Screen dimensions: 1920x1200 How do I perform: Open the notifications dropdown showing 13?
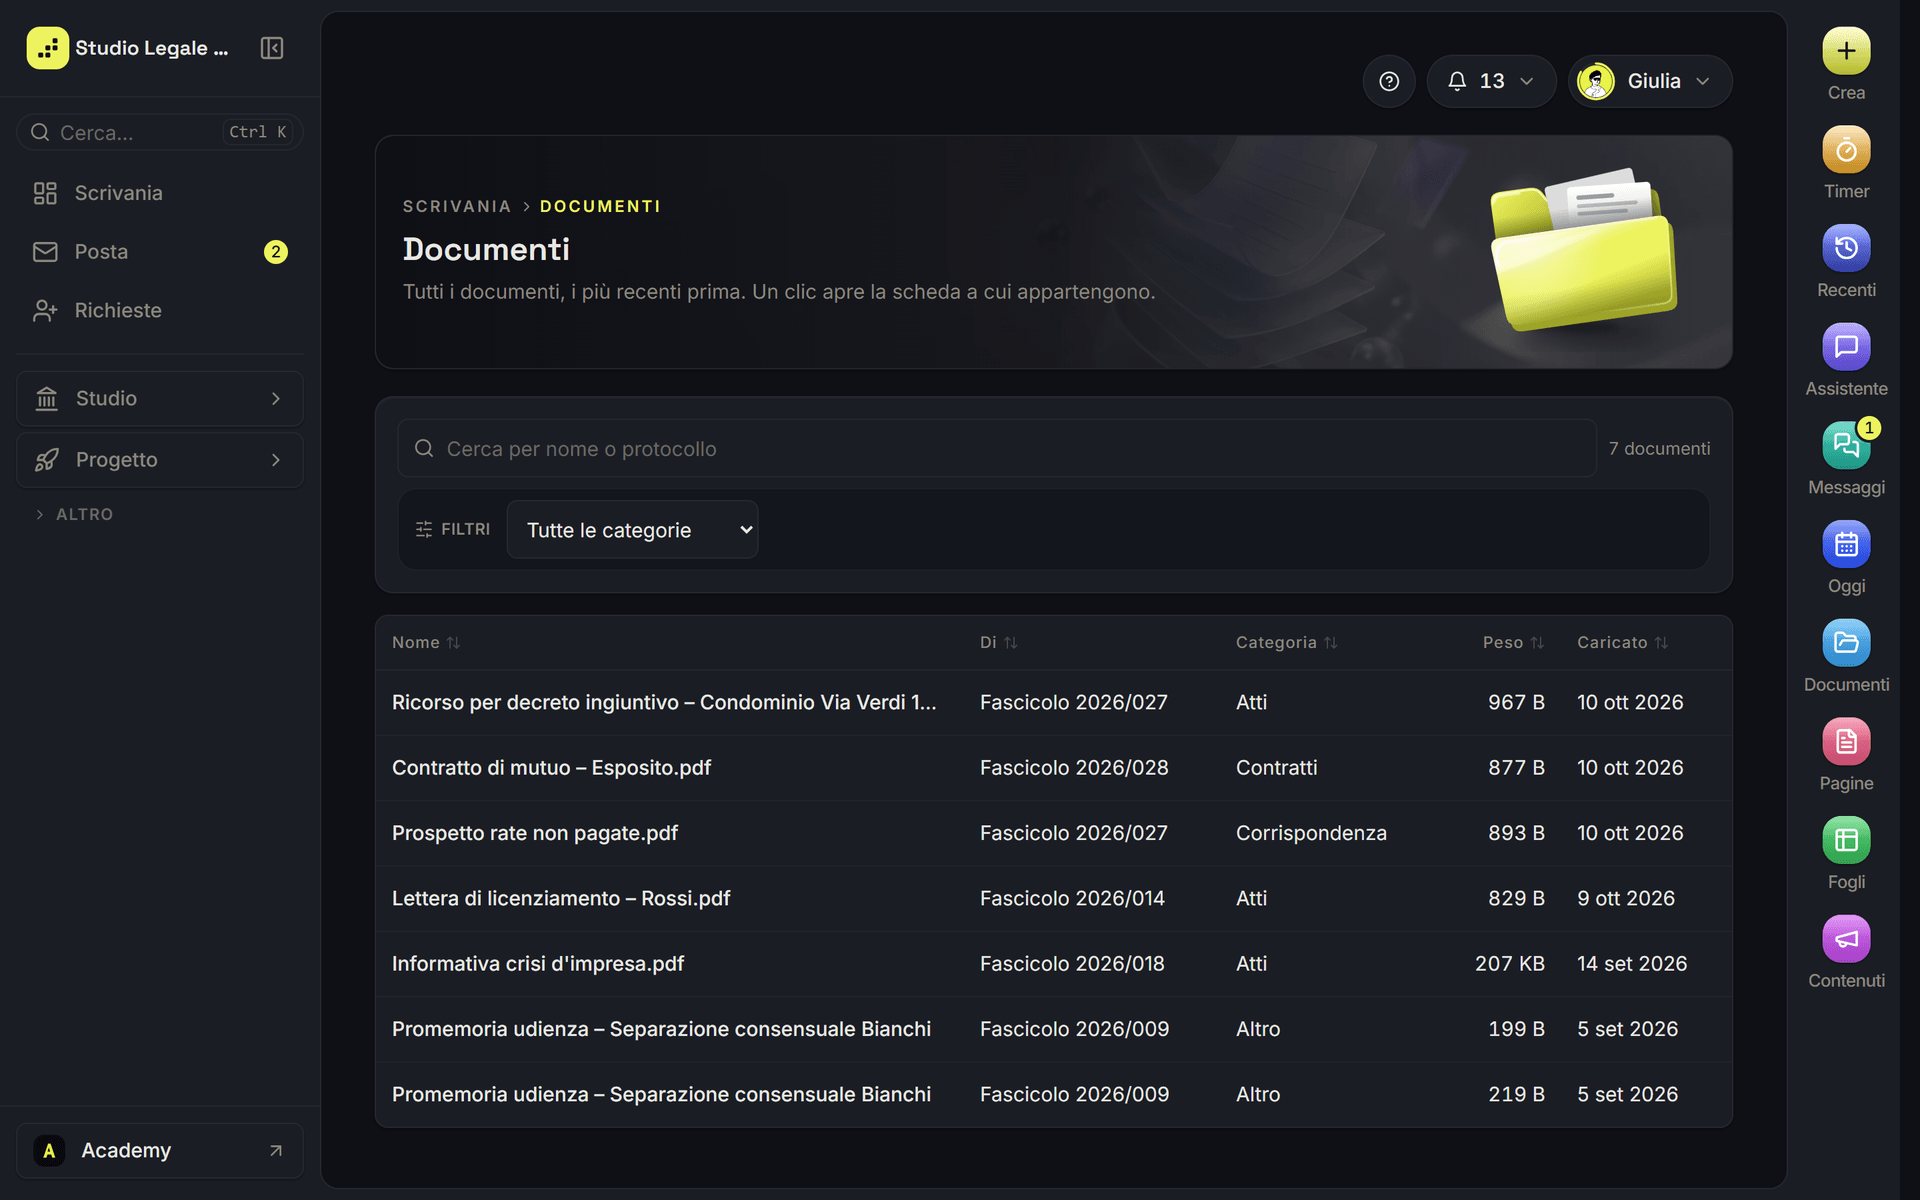point(1491,81)
